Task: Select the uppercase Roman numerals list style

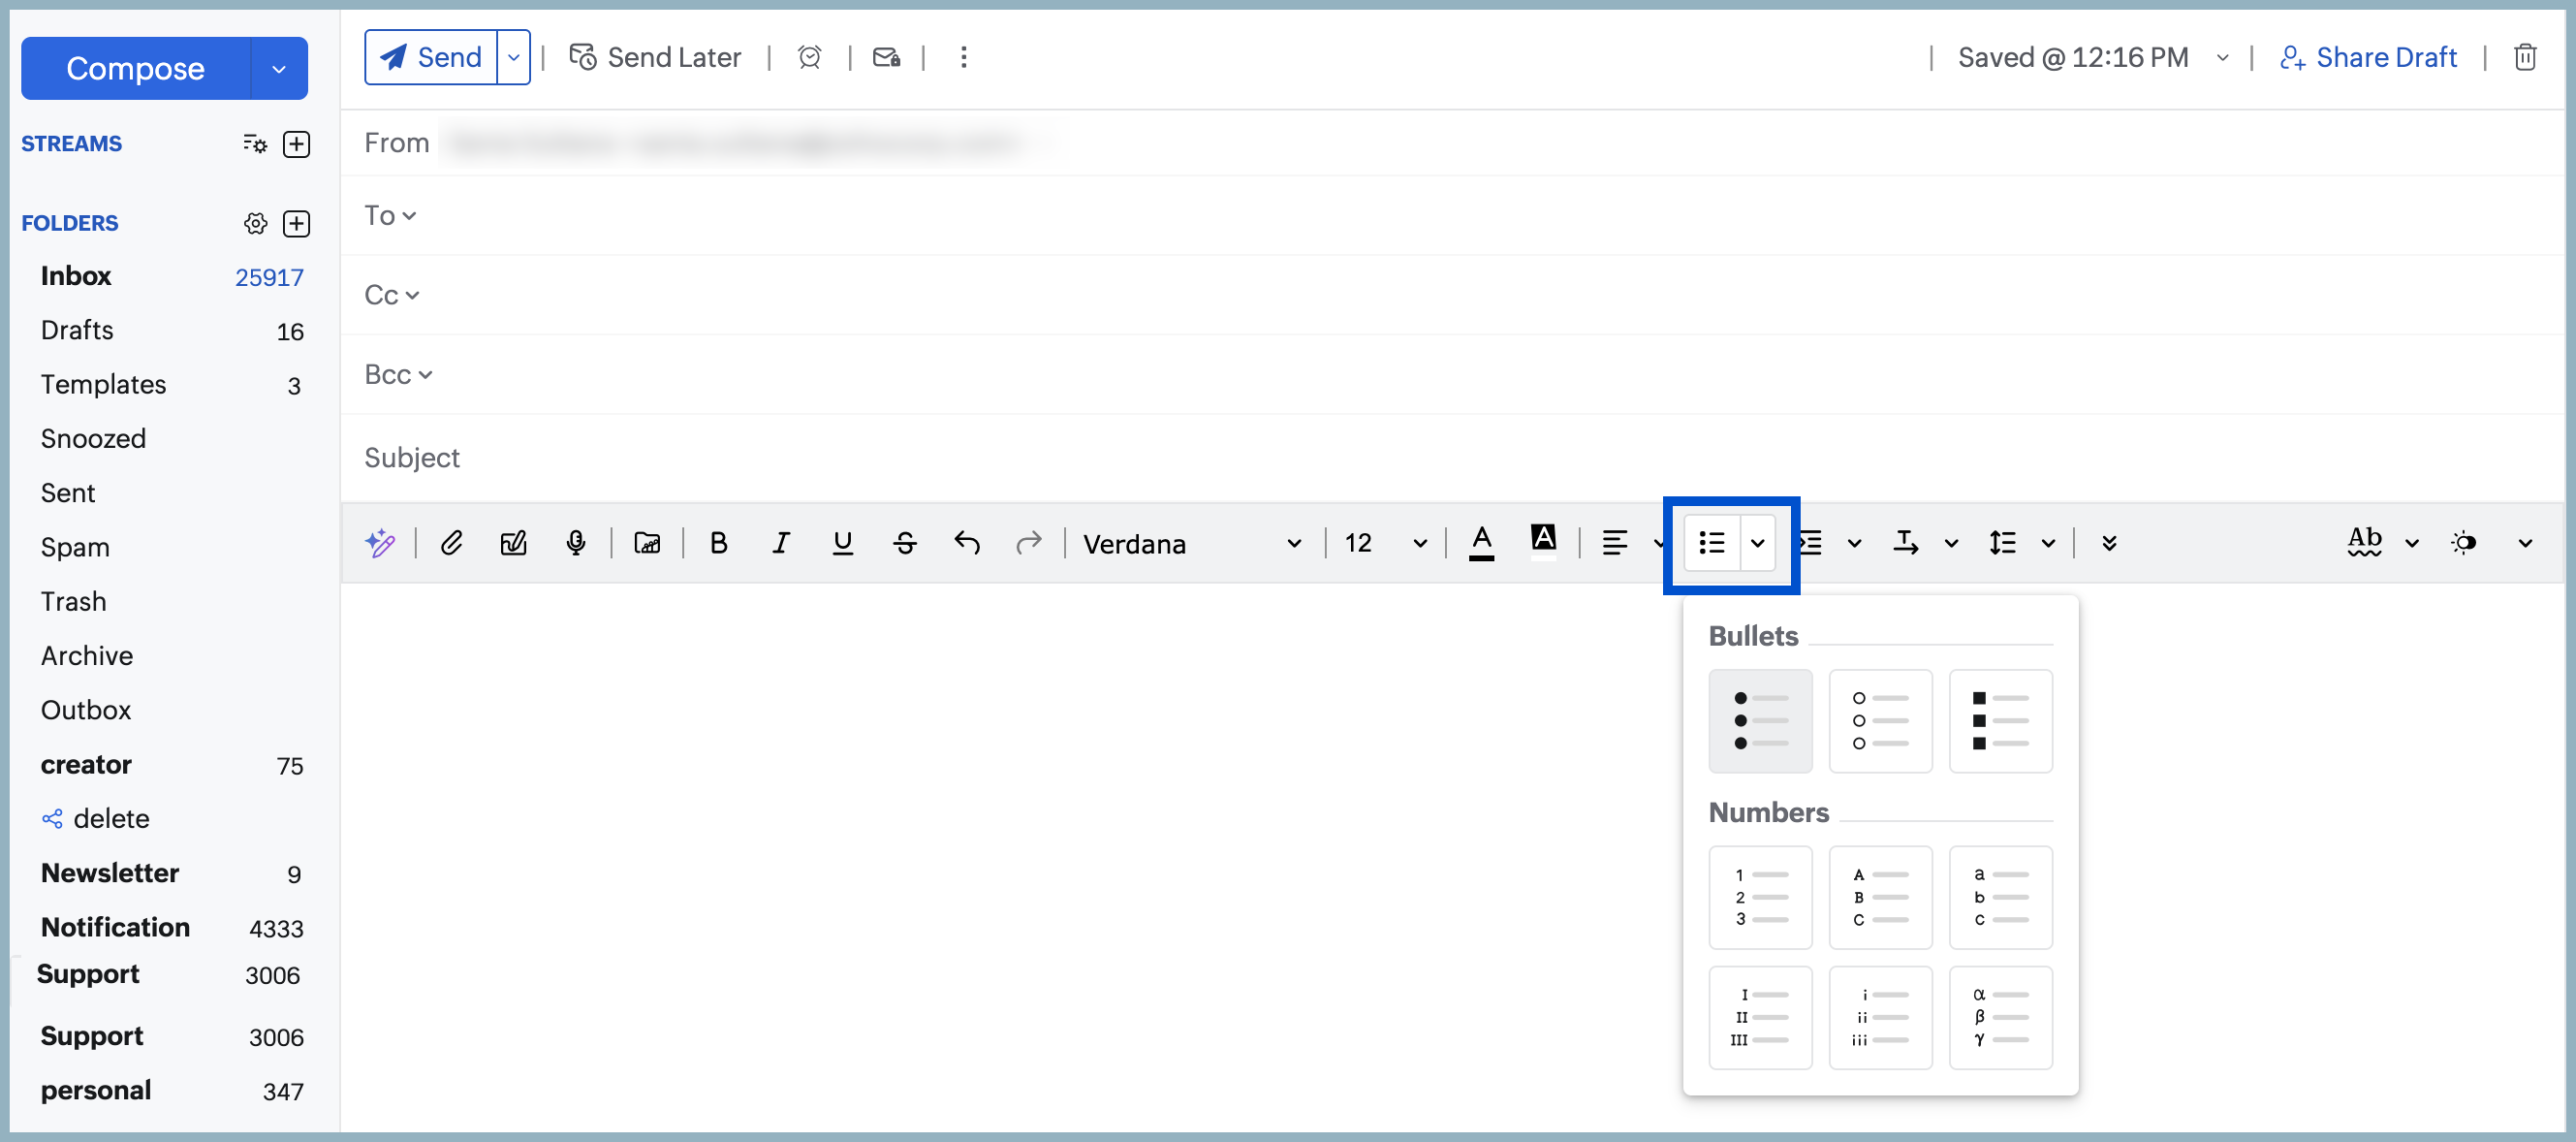Action: (x=1760, y=1017)
